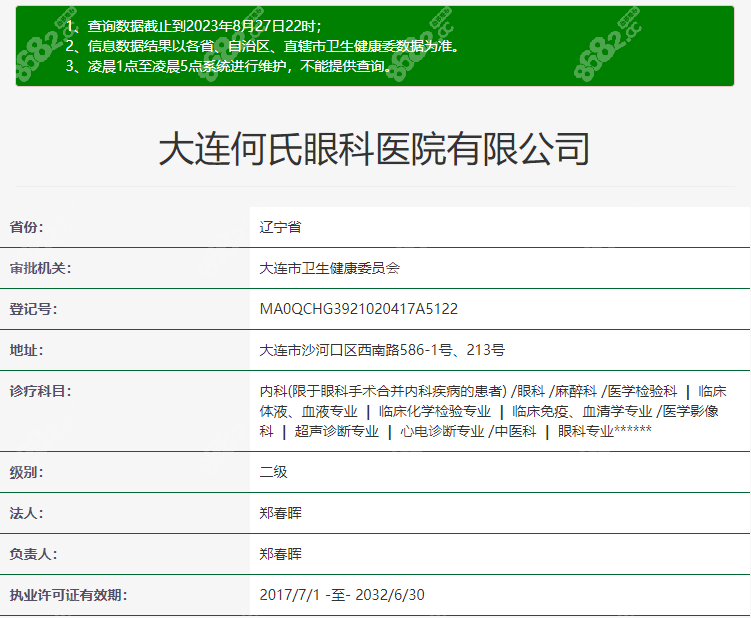Click the title 大连何氏眼科医院有限公司
The height and width of the screenshot is (618, 751).
374,149
